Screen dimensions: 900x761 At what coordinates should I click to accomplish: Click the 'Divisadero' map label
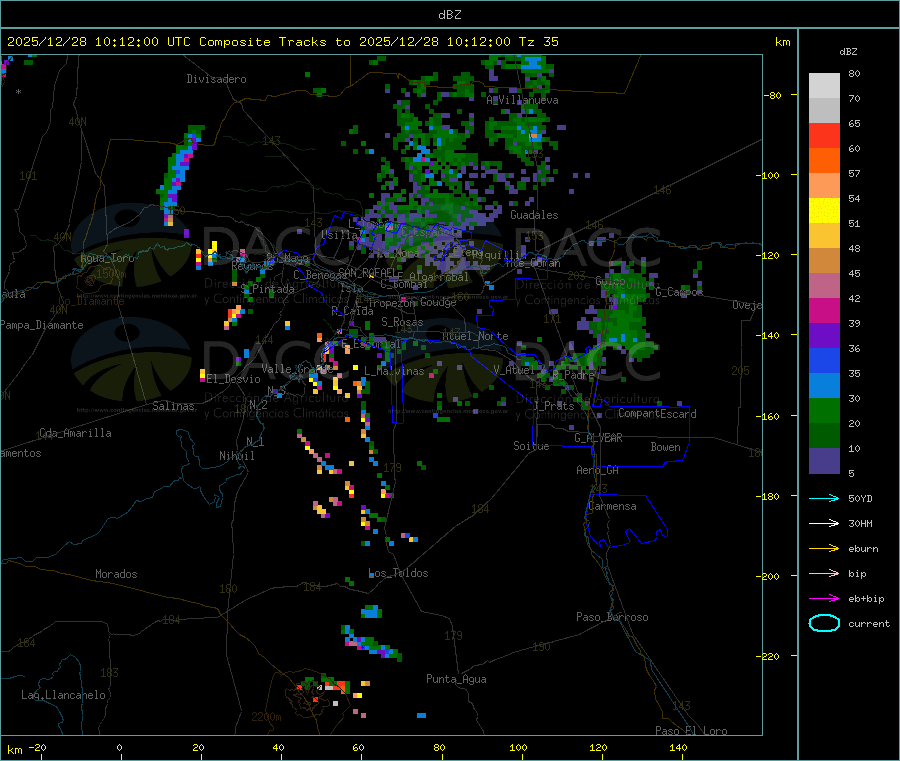coord(216,79)
